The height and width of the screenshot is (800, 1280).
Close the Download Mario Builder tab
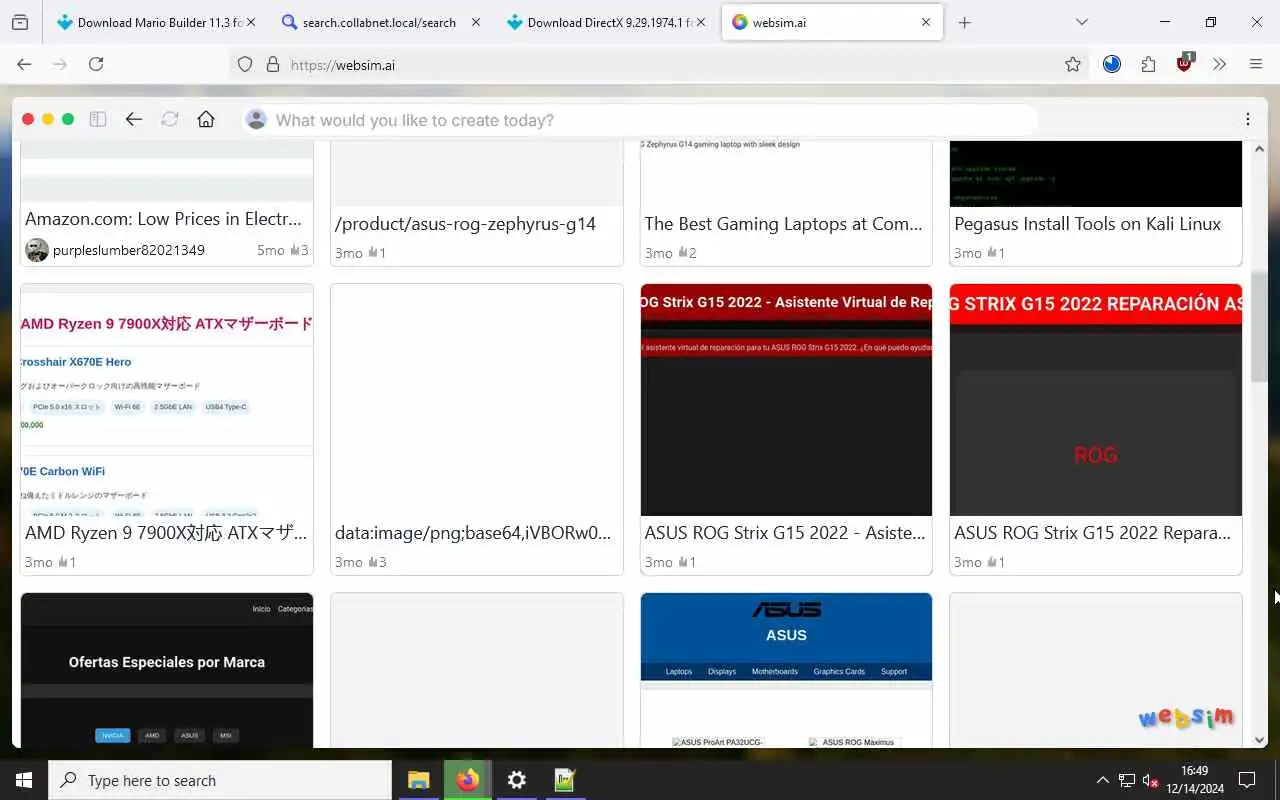(x=250, y=22)
